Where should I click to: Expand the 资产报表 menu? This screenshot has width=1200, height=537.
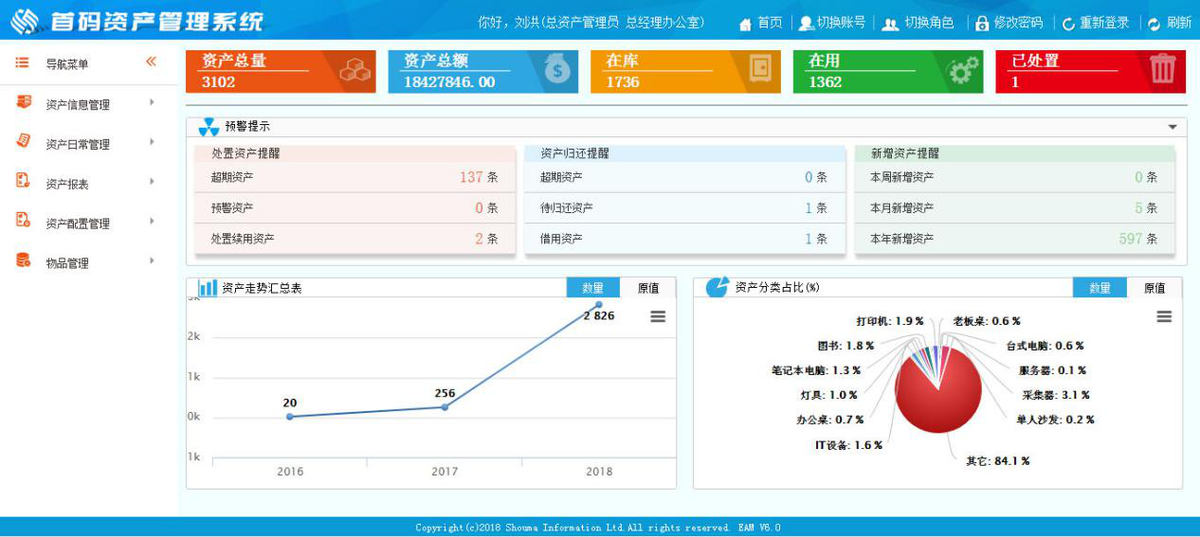point(152,182)
